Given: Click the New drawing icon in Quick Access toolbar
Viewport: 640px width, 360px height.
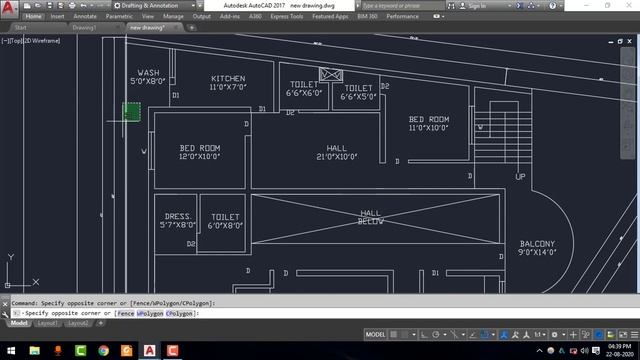Looking at the screenshot, I should click(27, 6).
